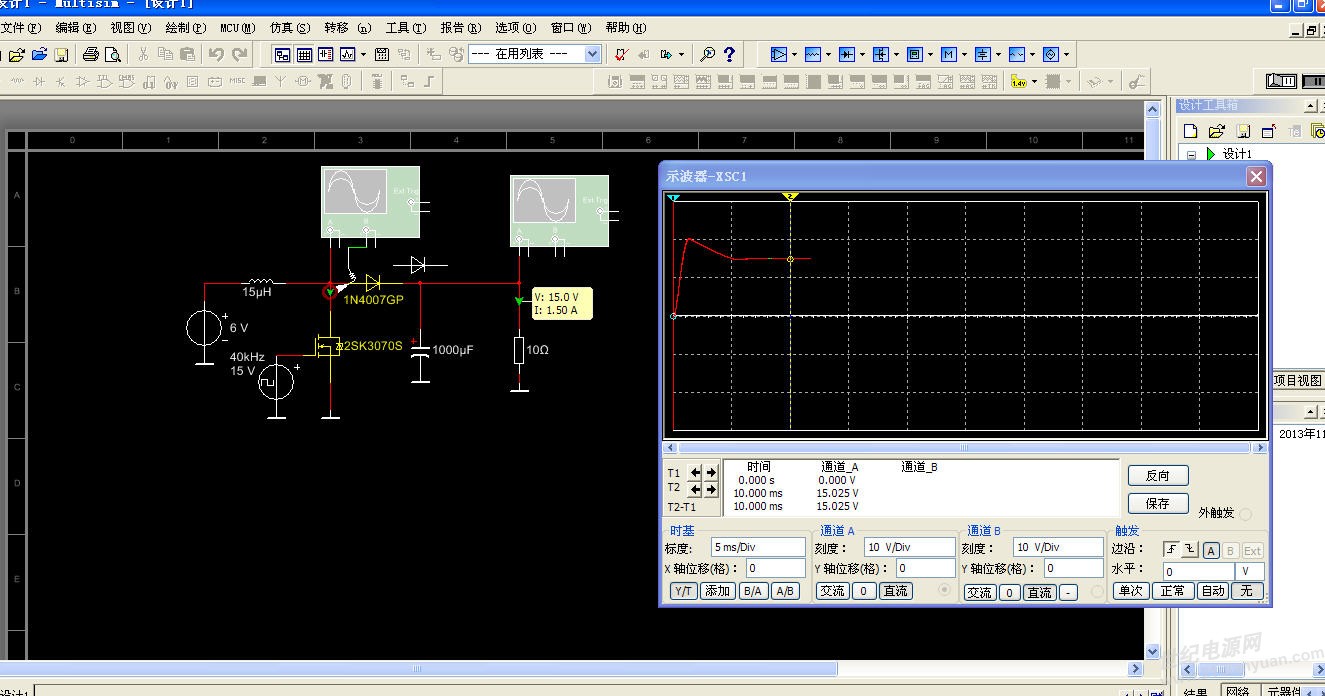Place a diode component from toolbar
Image resolution: width=1325 pixels, height=696 pixels.
point(847,54)
